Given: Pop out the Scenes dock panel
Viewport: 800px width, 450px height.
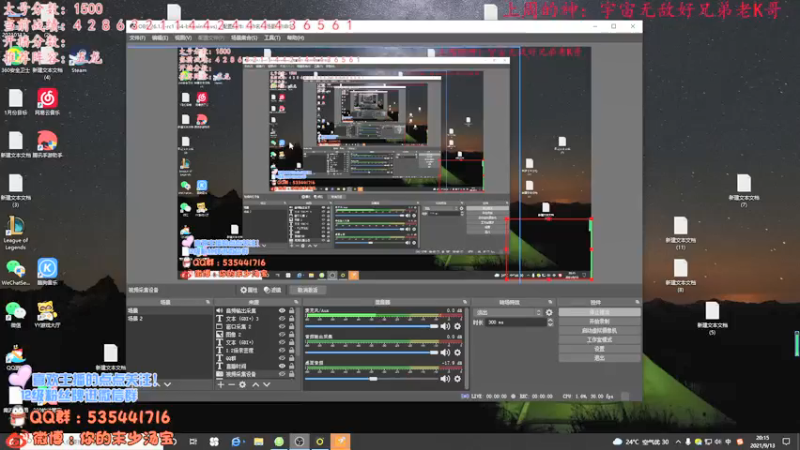Looking at the screenshot, I should point(207,302).
